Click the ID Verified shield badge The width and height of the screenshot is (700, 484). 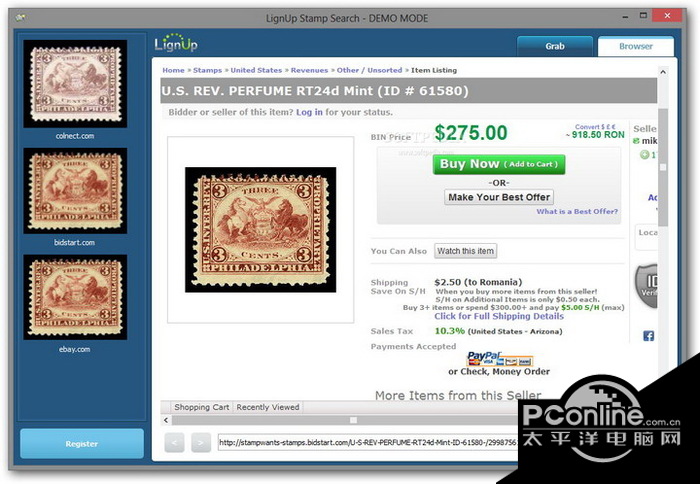pos(646,285)
